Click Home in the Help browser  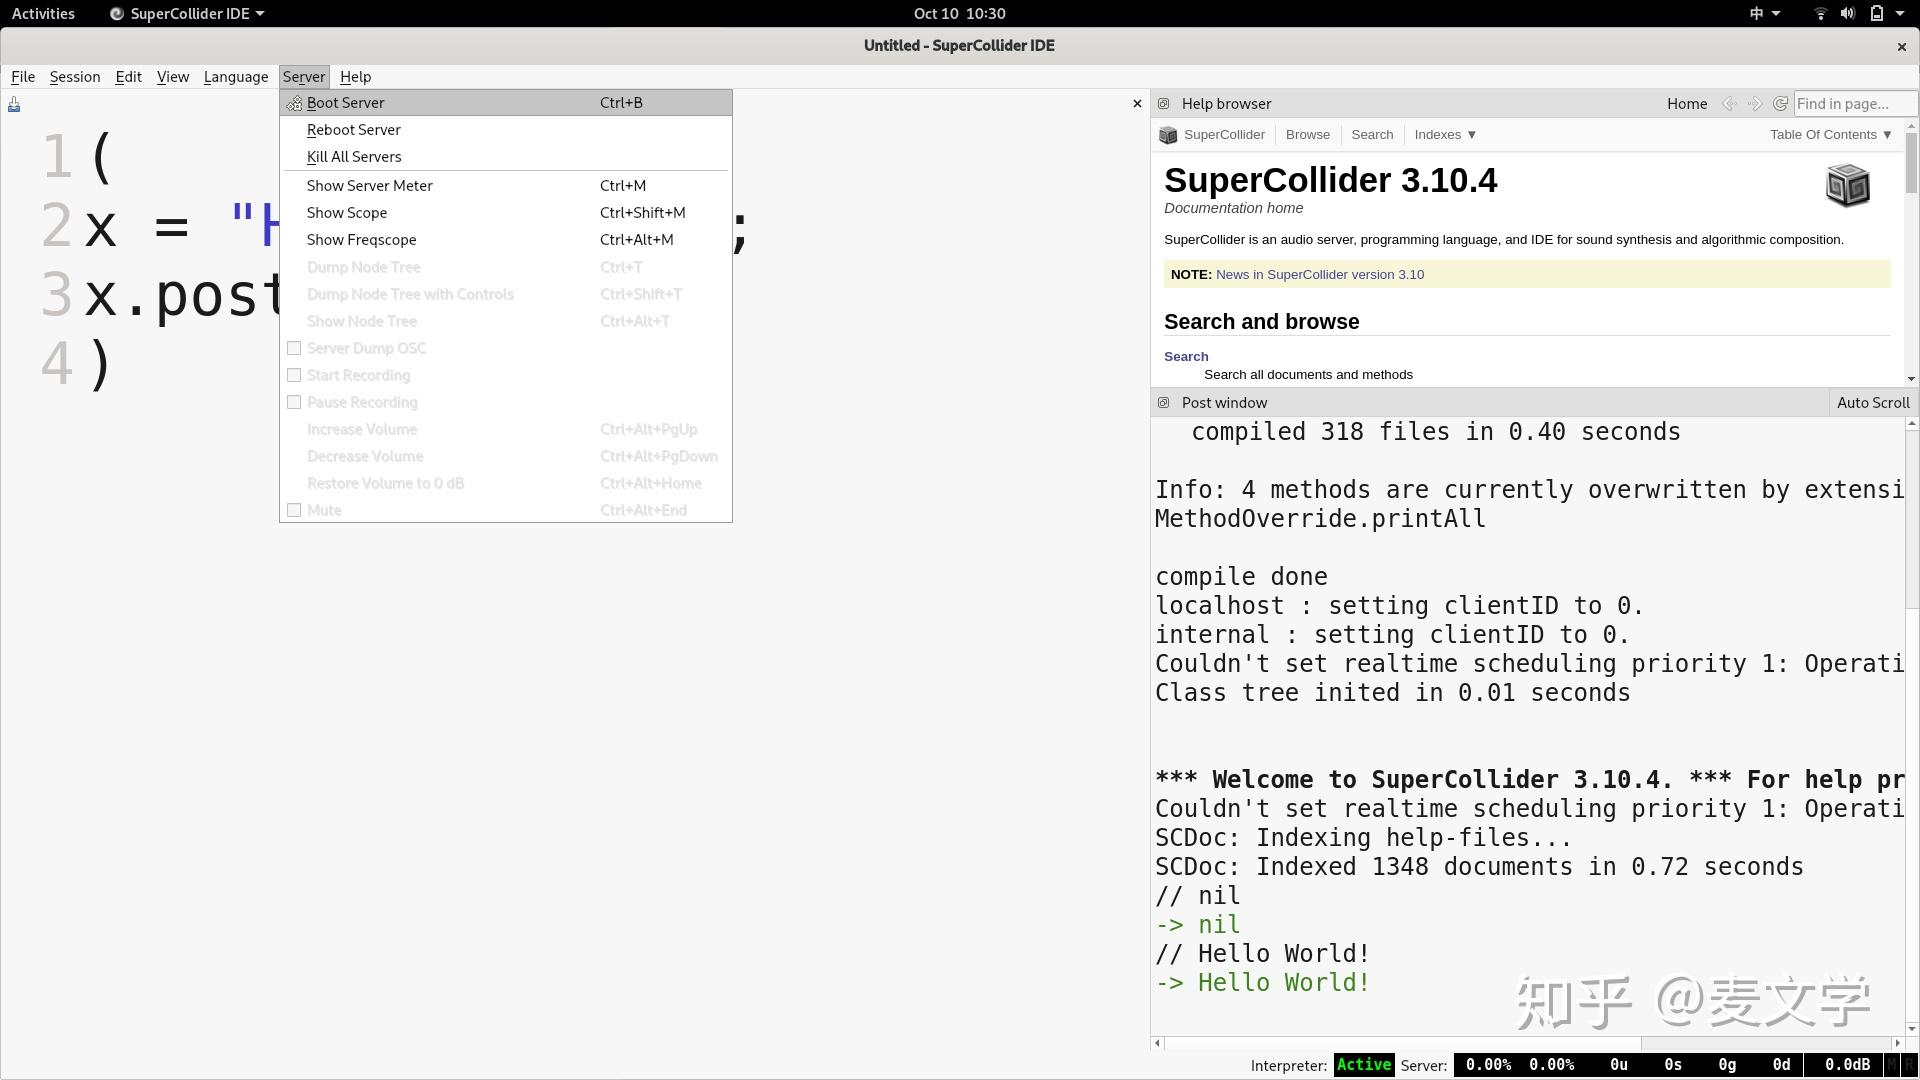click(1687, 103)
